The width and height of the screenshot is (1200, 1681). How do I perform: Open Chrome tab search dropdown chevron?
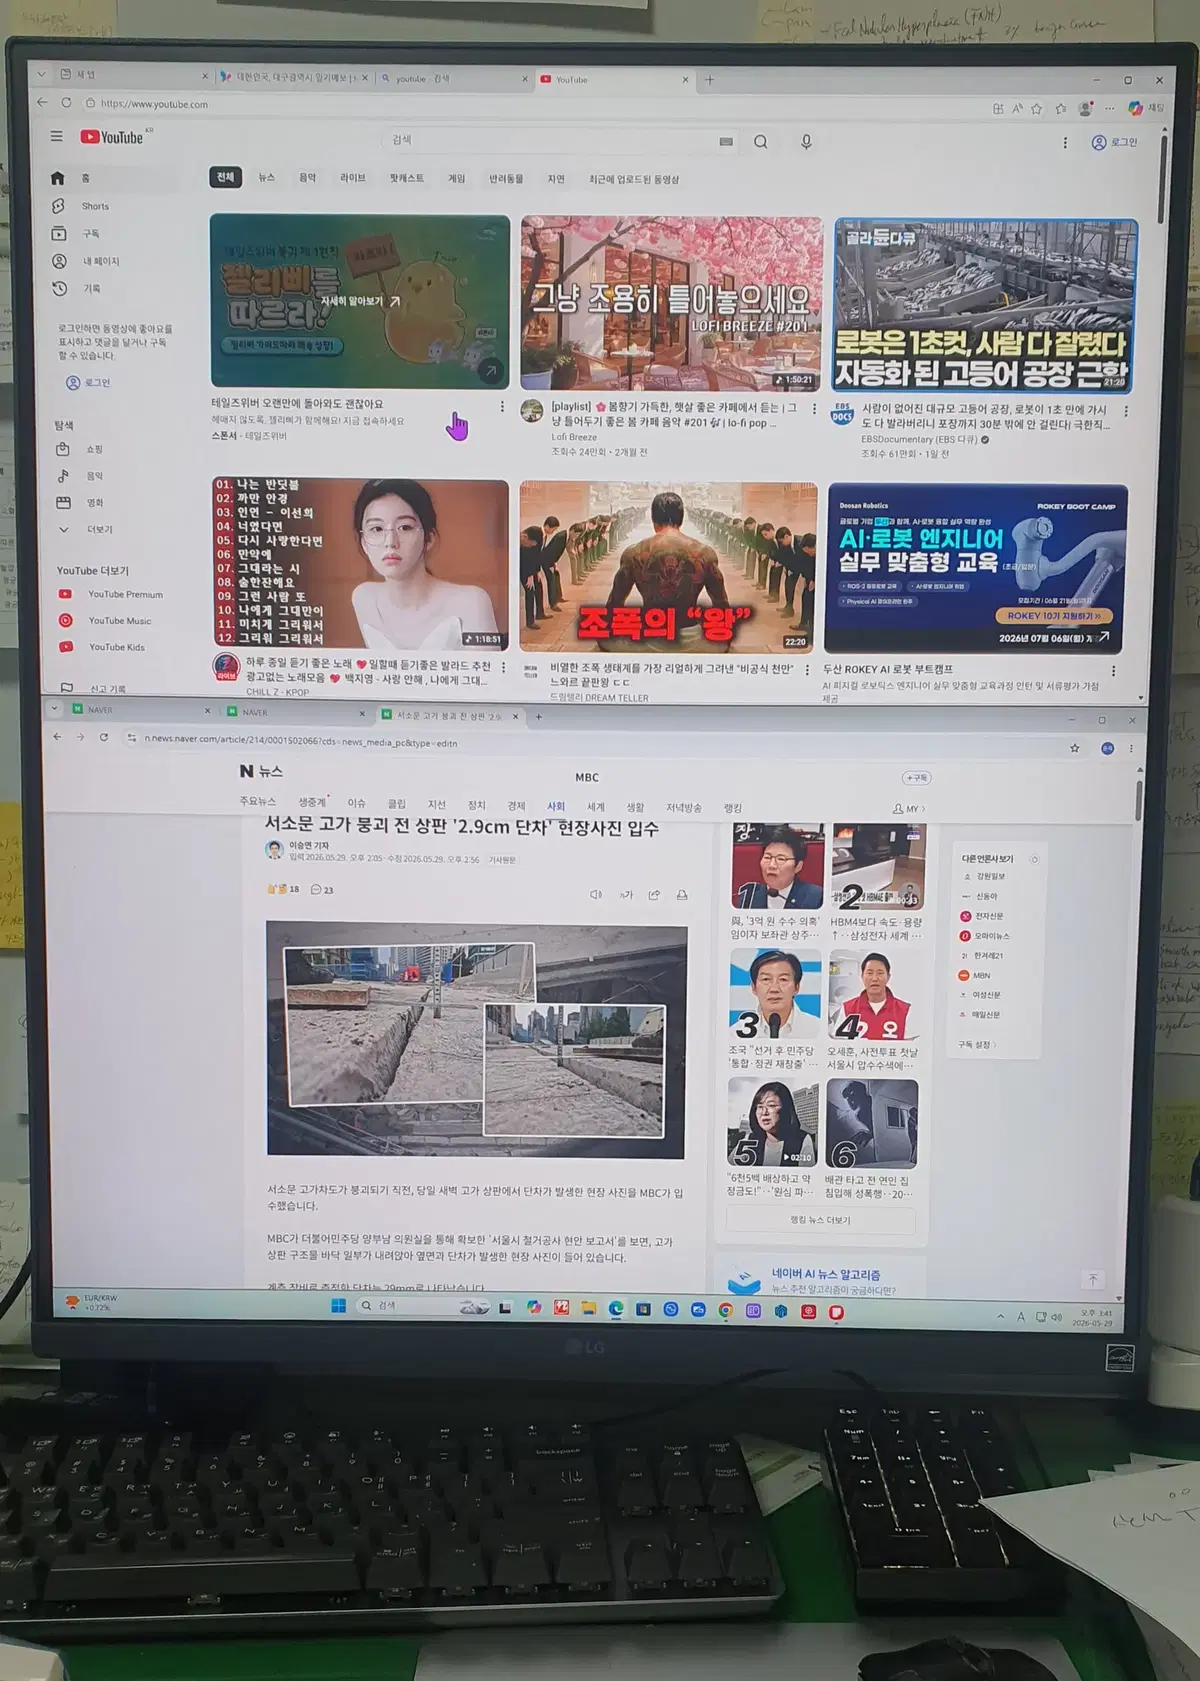tap(53, 708)
